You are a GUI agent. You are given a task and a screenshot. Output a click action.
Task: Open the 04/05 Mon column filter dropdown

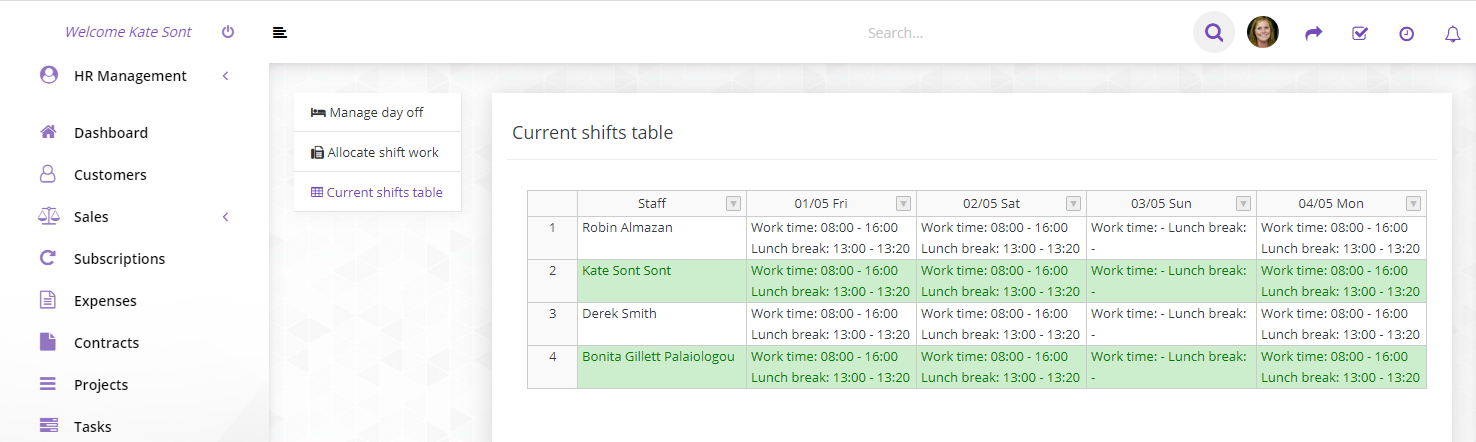pos(1413,204)
